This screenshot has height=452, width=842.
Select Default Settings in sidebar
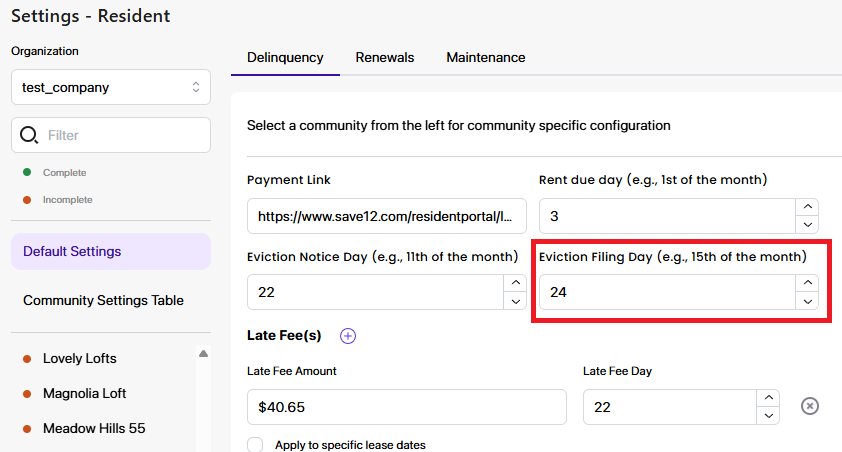[111, 251]
